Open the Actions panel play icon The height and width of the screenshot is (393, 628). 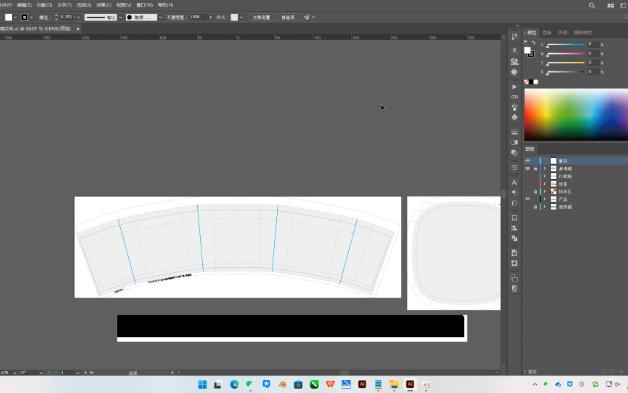(x=514, y=87)
